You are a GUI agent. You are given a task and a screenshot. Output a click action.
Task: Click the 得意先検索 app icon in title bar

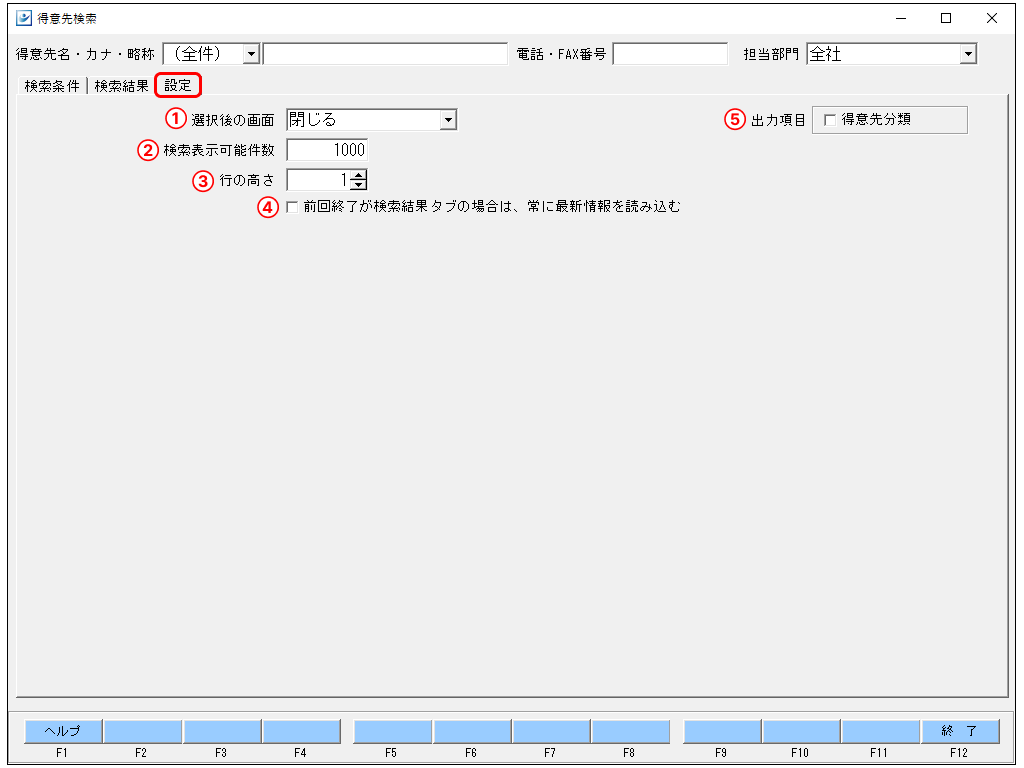(24, 18)
